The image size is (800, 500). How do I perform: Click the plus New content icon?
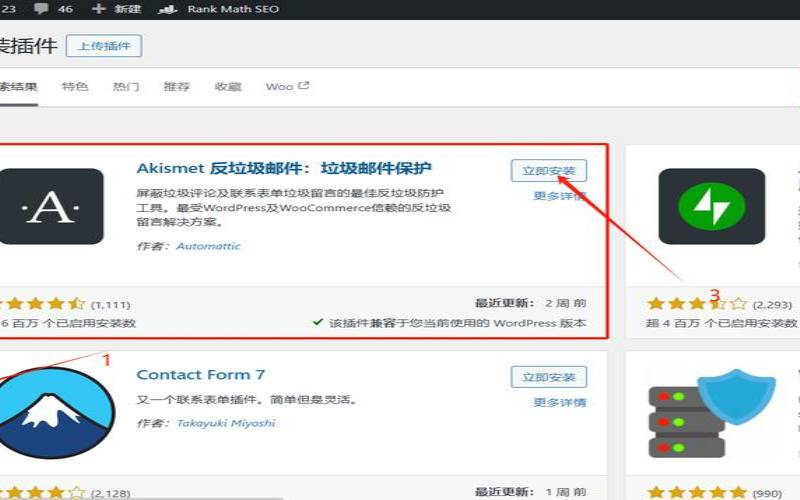click(x=98, y=9)
